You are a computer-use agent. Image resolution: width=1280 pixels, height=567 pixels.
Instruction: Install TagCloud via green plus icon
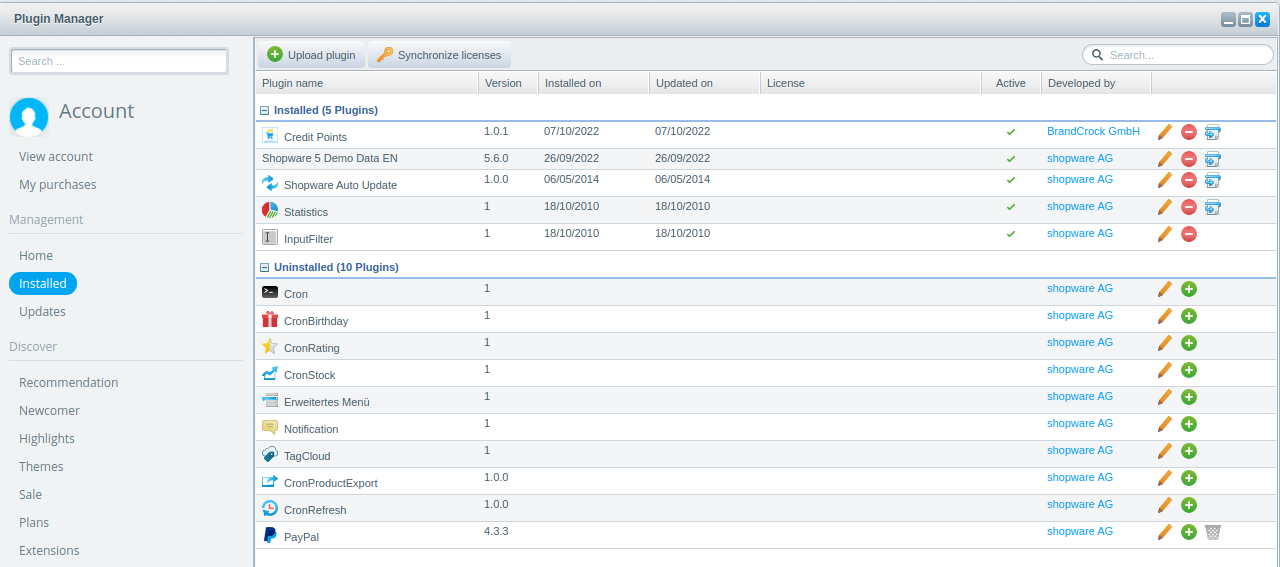[x=1189, y=451]
